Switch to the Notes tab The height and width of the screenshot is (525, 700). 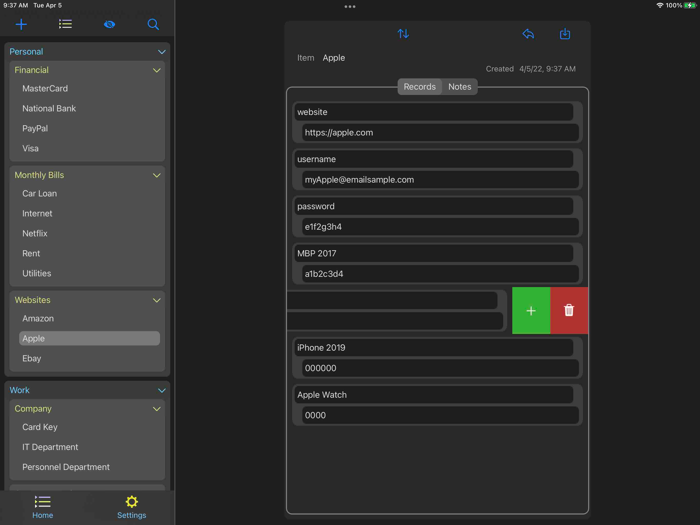(459, 87)
